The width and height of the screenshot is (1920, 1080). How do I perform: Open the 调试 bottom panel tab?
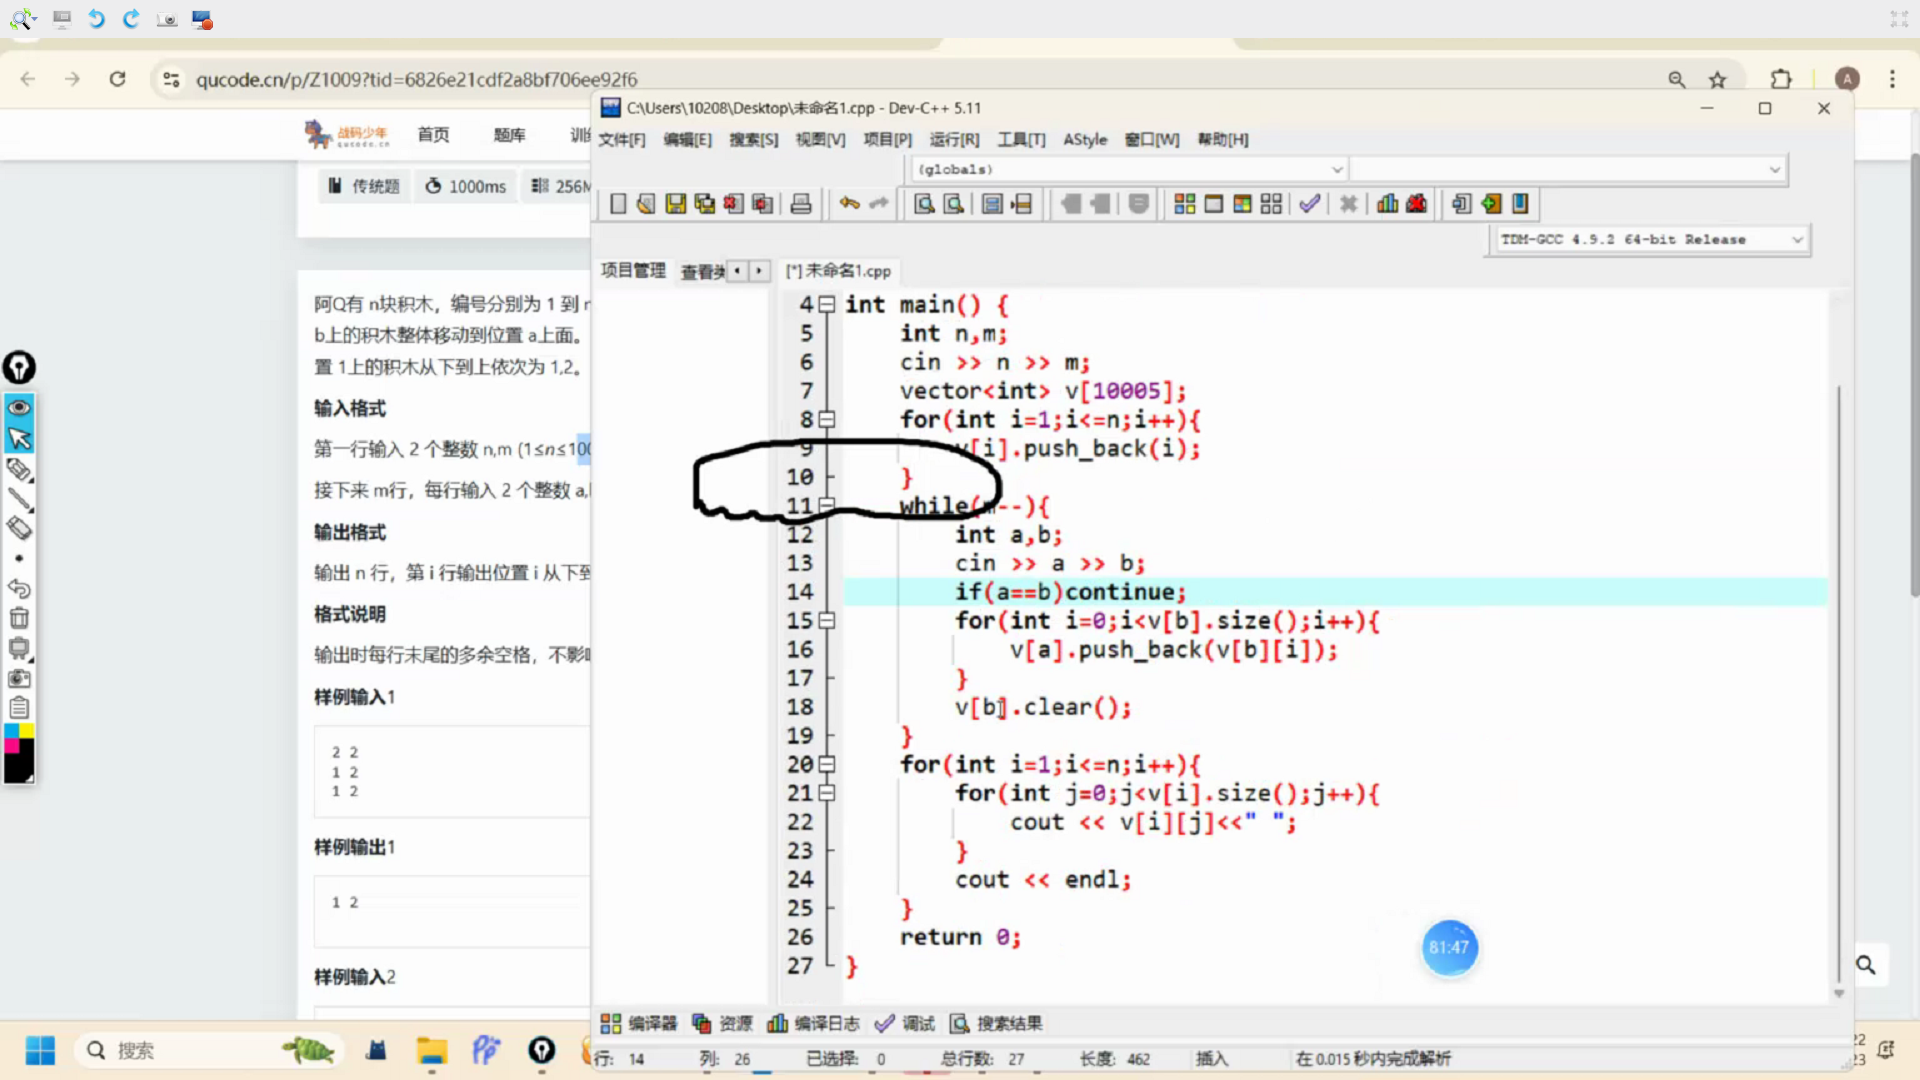905,1023
